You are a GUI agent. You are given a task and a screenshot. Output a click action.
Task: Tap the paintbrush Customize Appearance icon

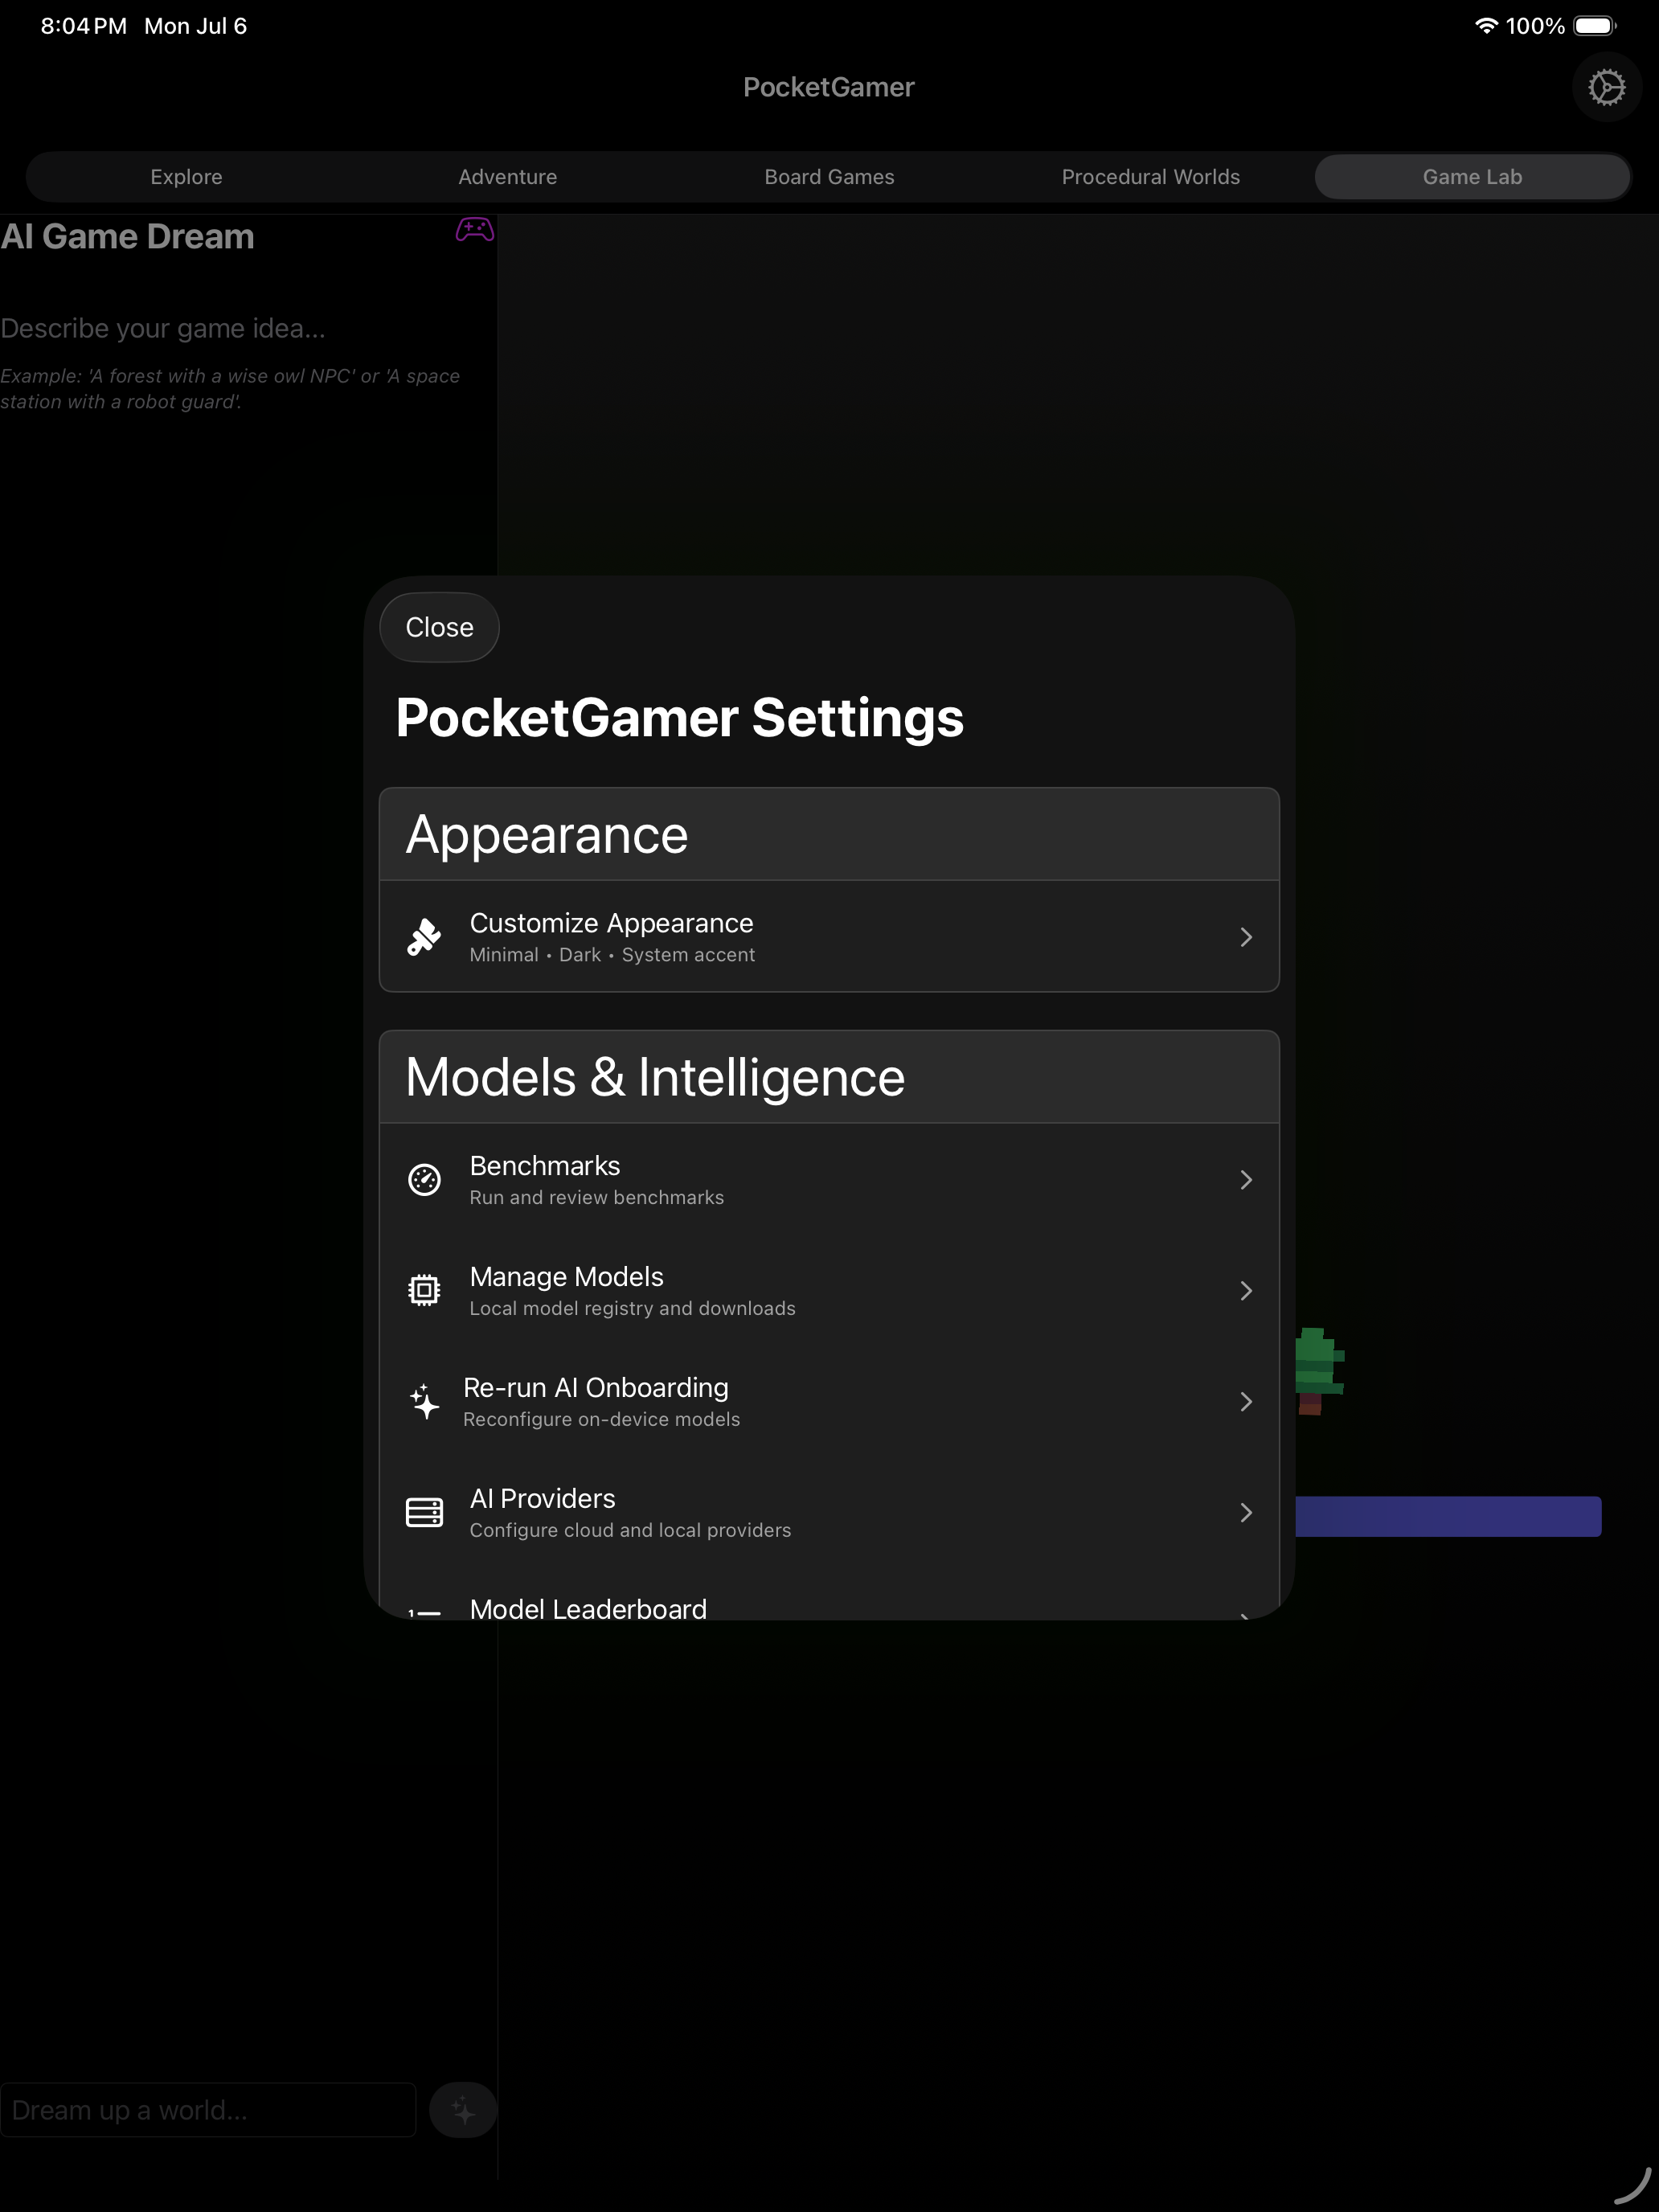pos(424,937)
